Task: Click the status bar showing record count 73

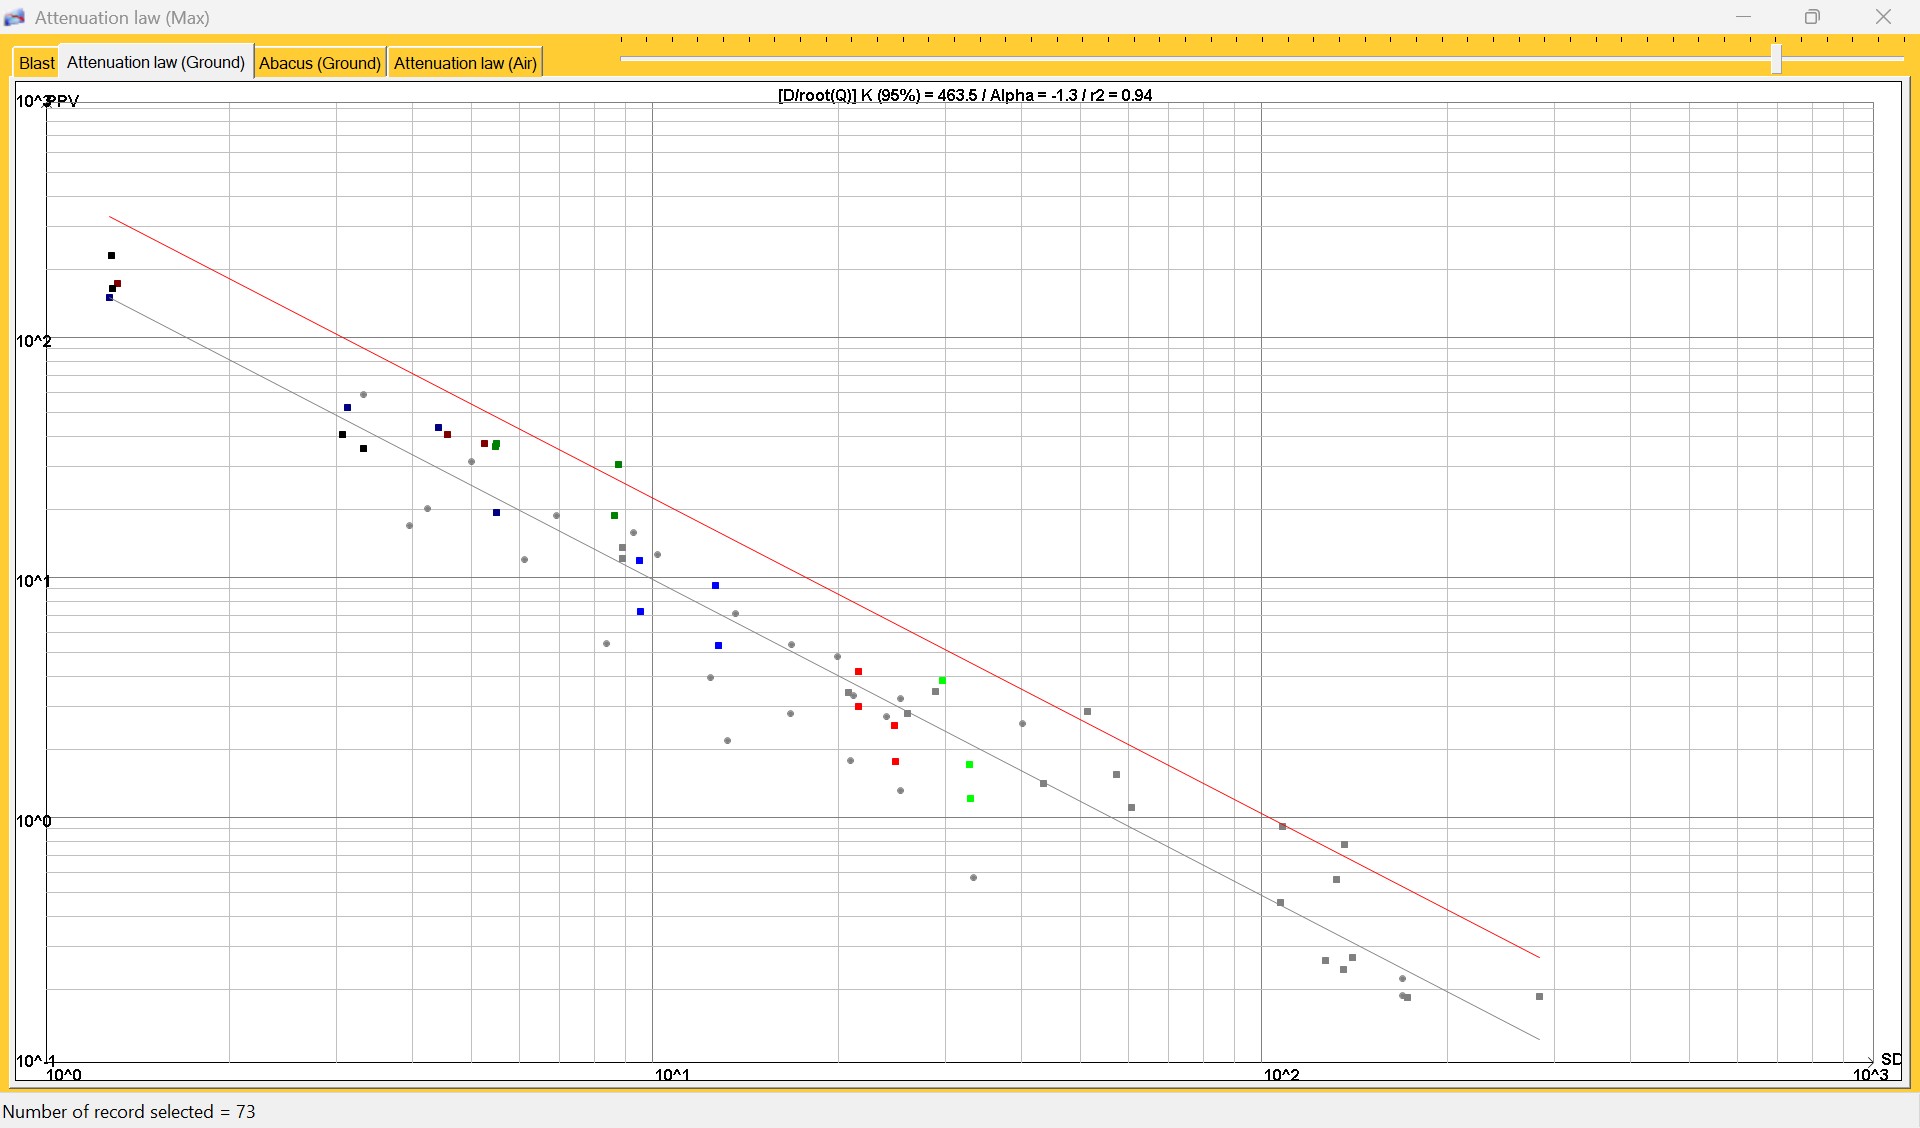Action: [131, 1111]
